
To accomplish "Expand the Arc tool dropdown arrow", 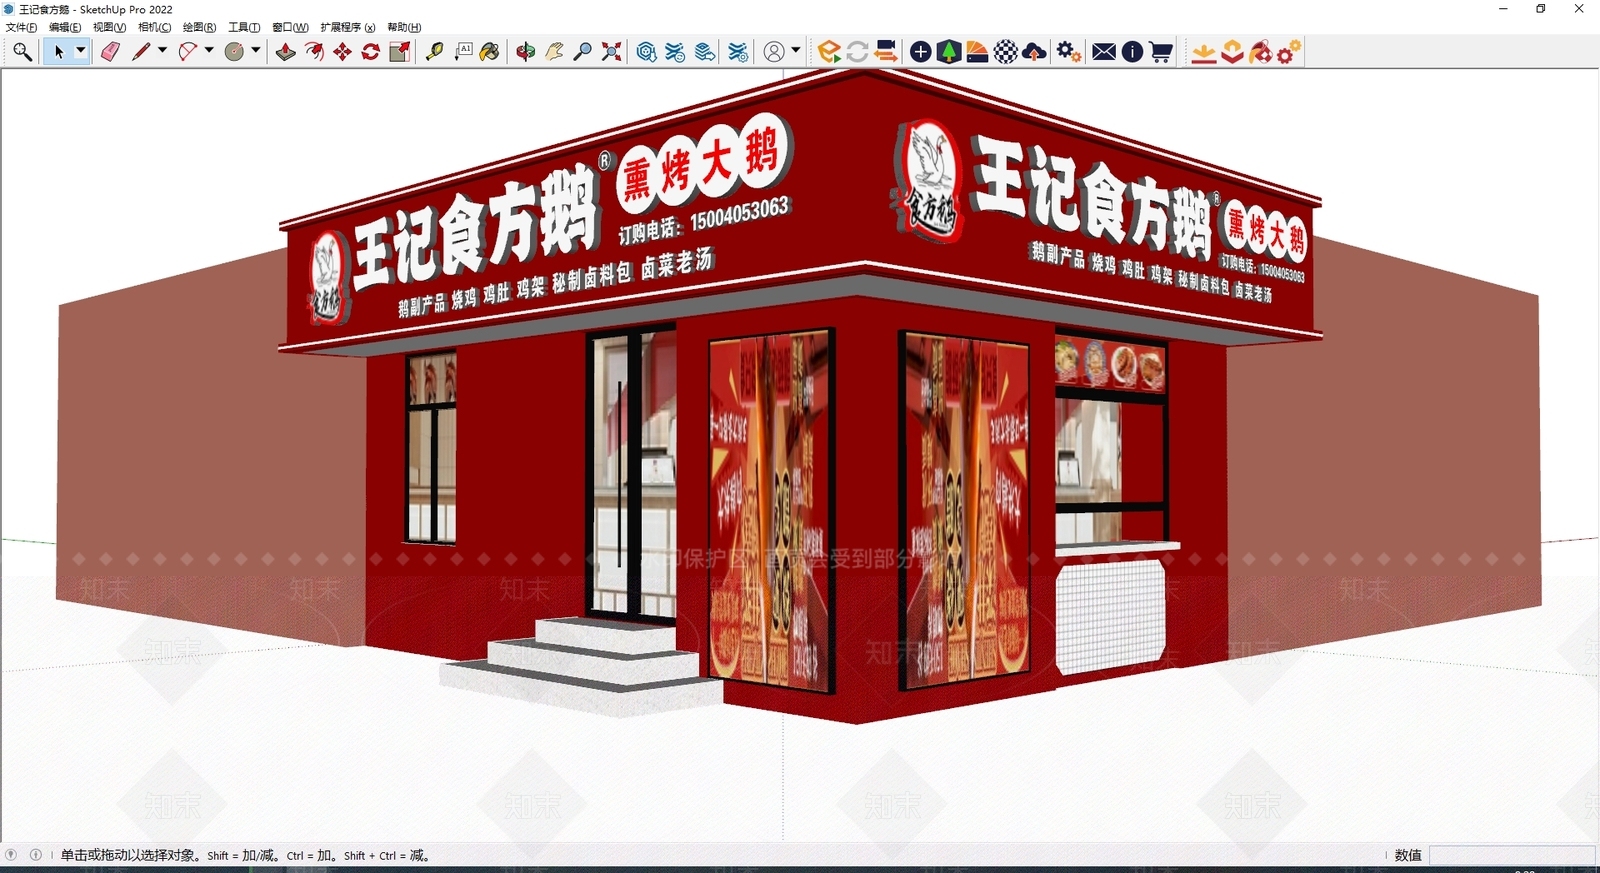I will coord(209,51).
